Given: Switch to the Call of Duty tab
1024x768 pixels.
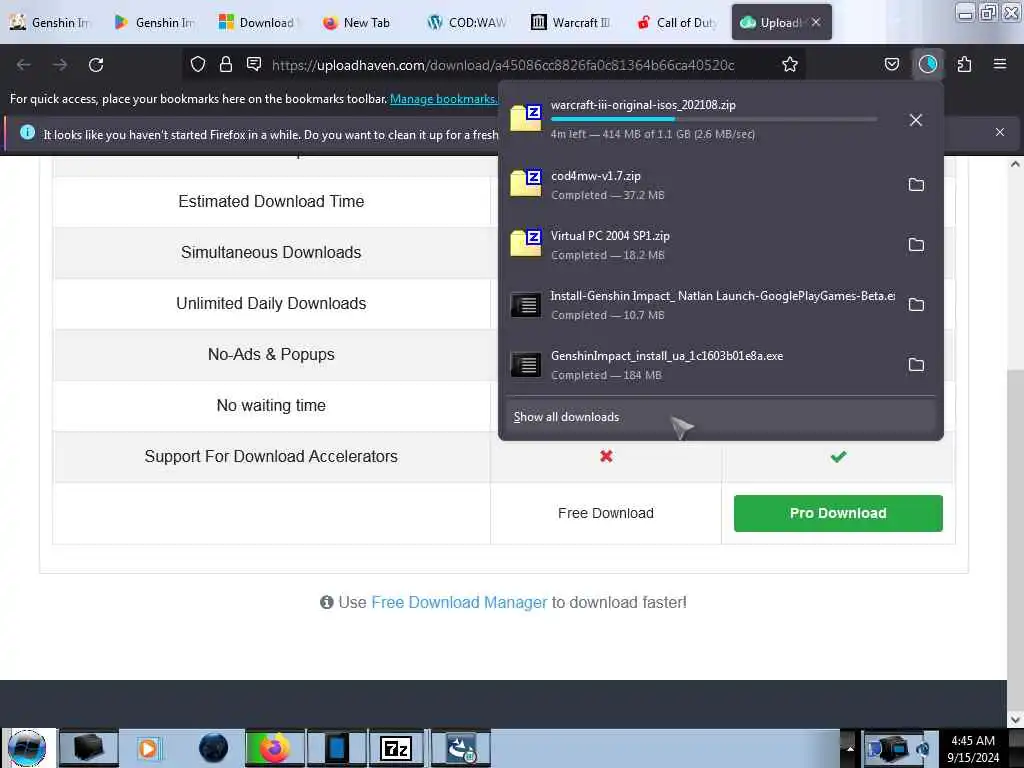Looking at the screenshot, I should point(675,22).
